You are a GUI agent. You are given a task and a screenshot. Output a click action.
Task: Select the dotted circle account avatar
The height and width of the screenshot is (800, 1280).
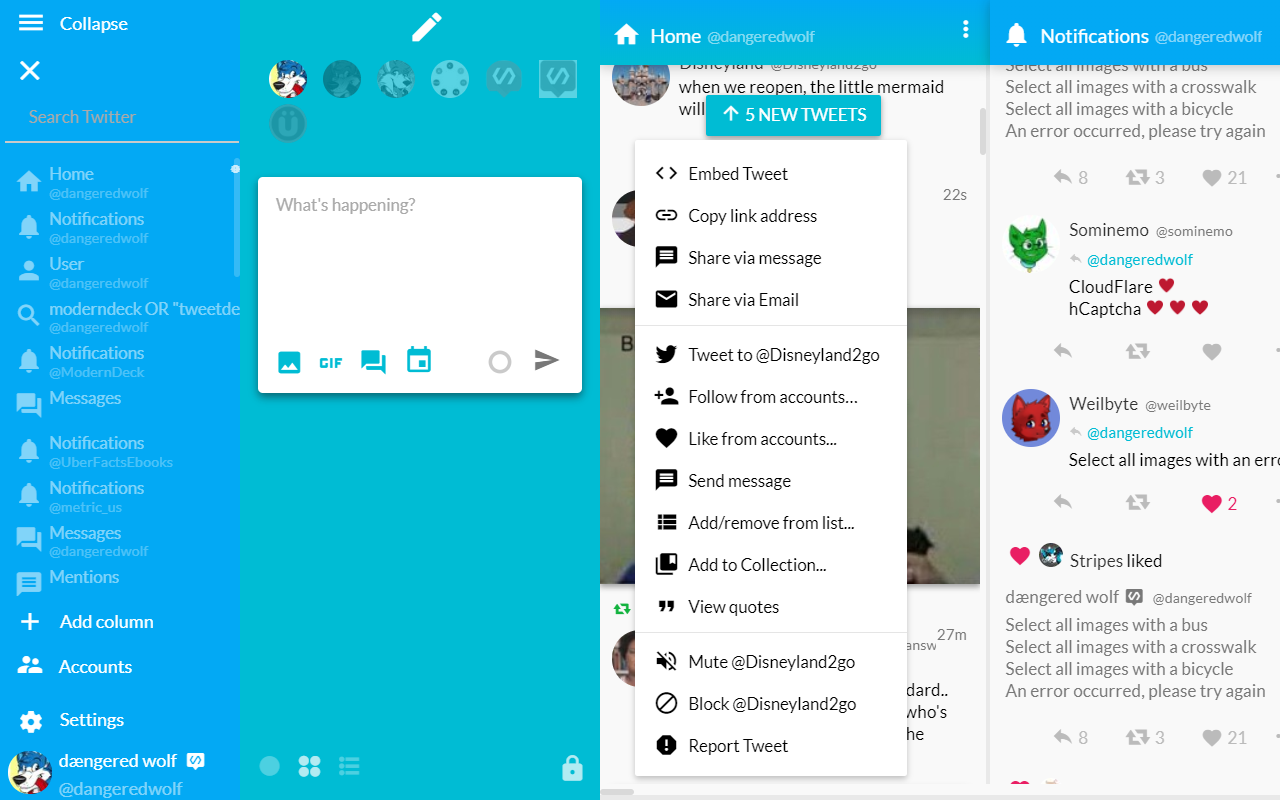pos(450,78)
